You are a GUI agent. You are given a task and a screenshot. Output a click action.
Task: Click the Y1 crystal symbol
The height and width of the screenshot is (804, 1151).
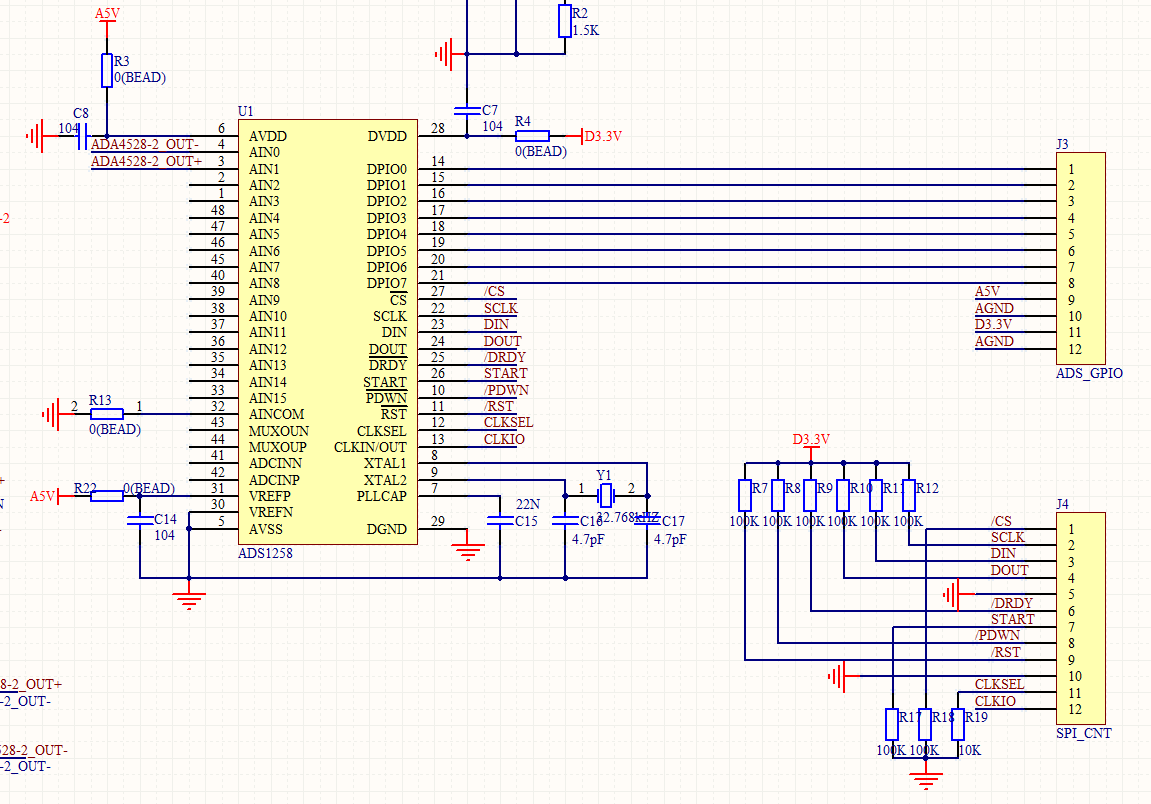[x=606, y=496]
